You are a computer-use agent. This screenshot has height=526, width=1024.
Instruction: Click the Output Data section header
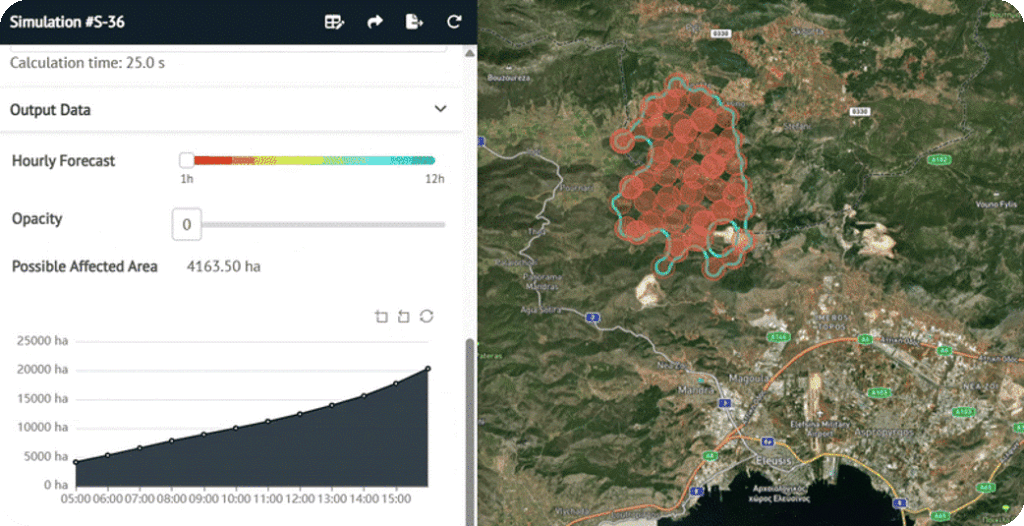point(50,110)
